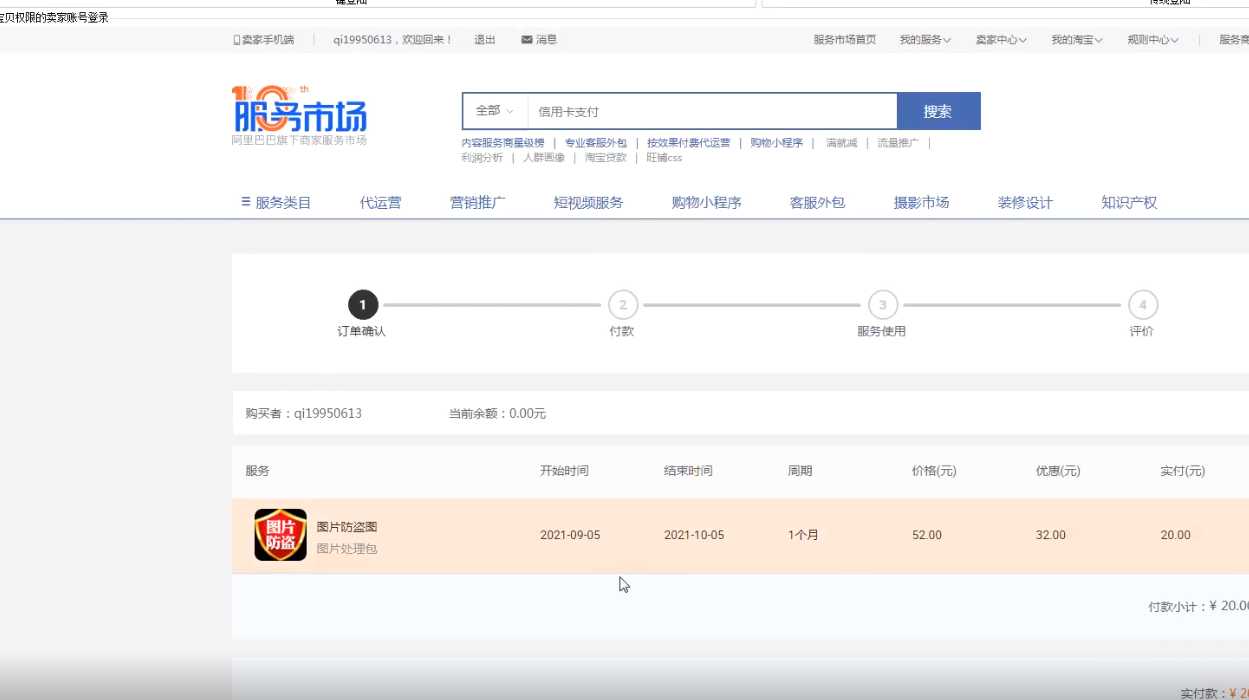Open the 利润分析 quick link
This screenshot has height=700, width=1249.
pyautogui.click(x=482, y=158)
